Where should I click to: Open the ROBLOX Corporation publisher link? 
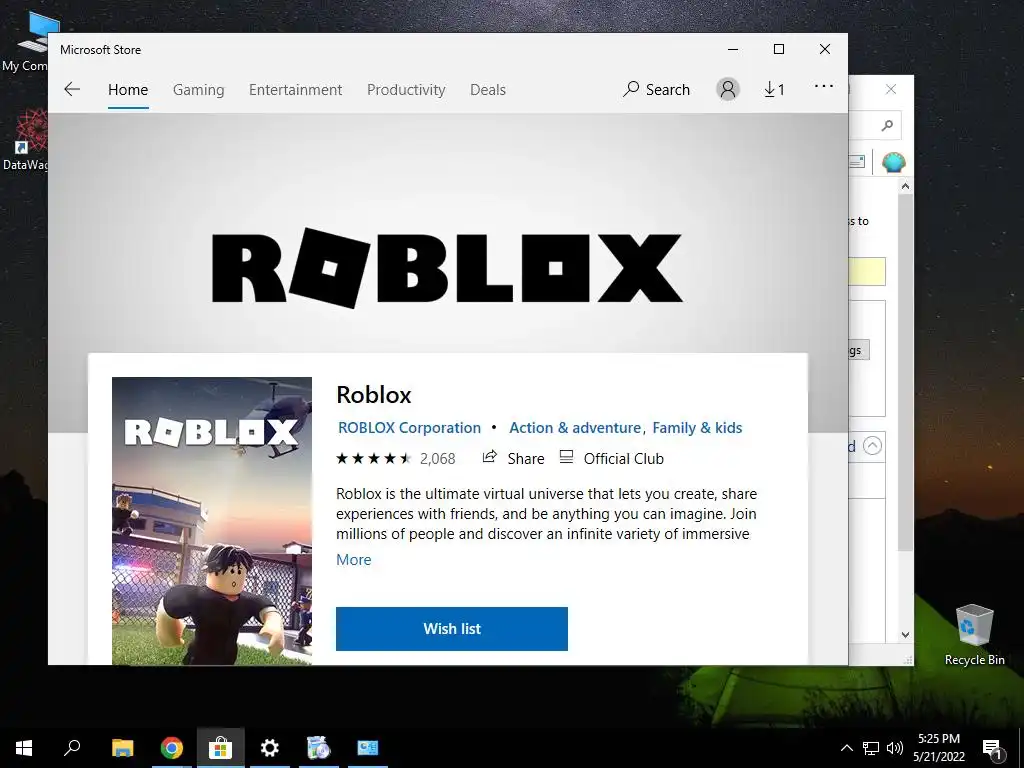click(x=409, y=428)
